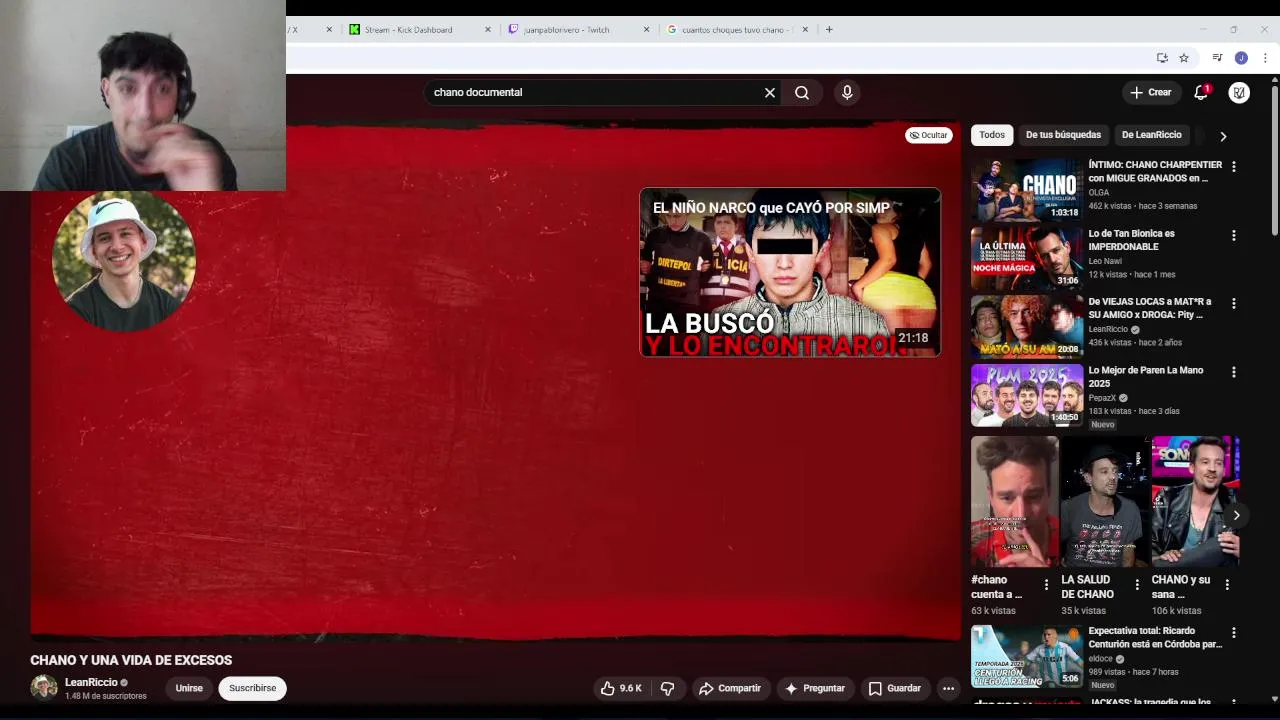
Task: Open options for 'Expectativa total: Ricardo Centurión' video
Action: (1233, 633)
